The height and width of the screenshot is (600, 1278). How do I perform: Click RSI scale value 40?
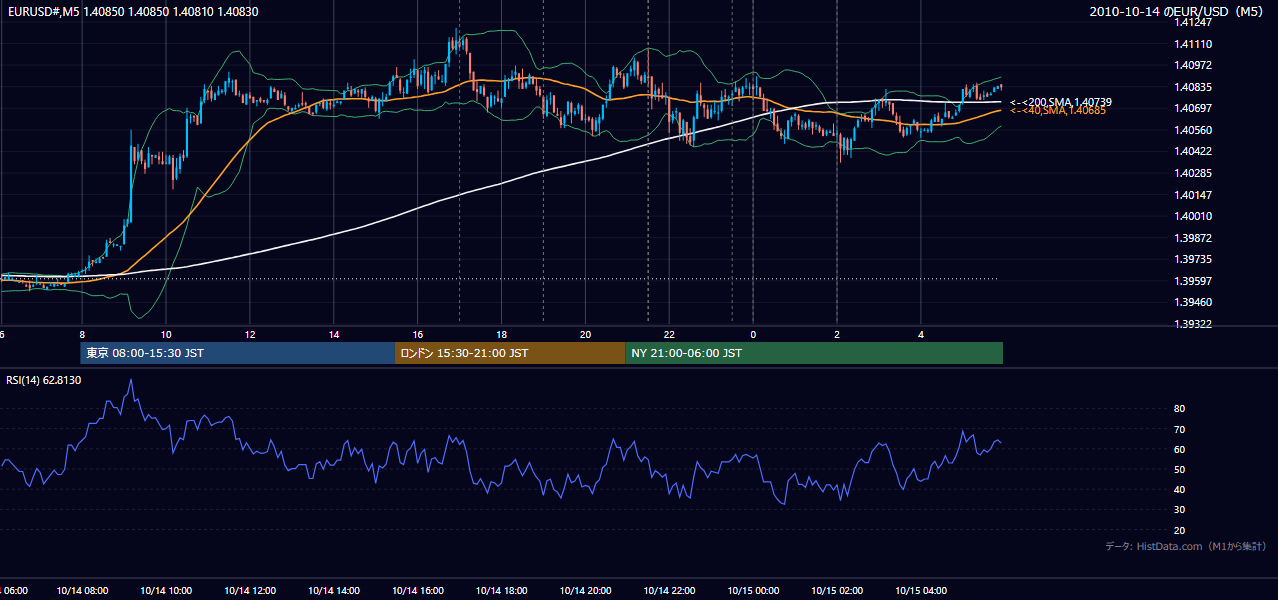(1179, 489)
